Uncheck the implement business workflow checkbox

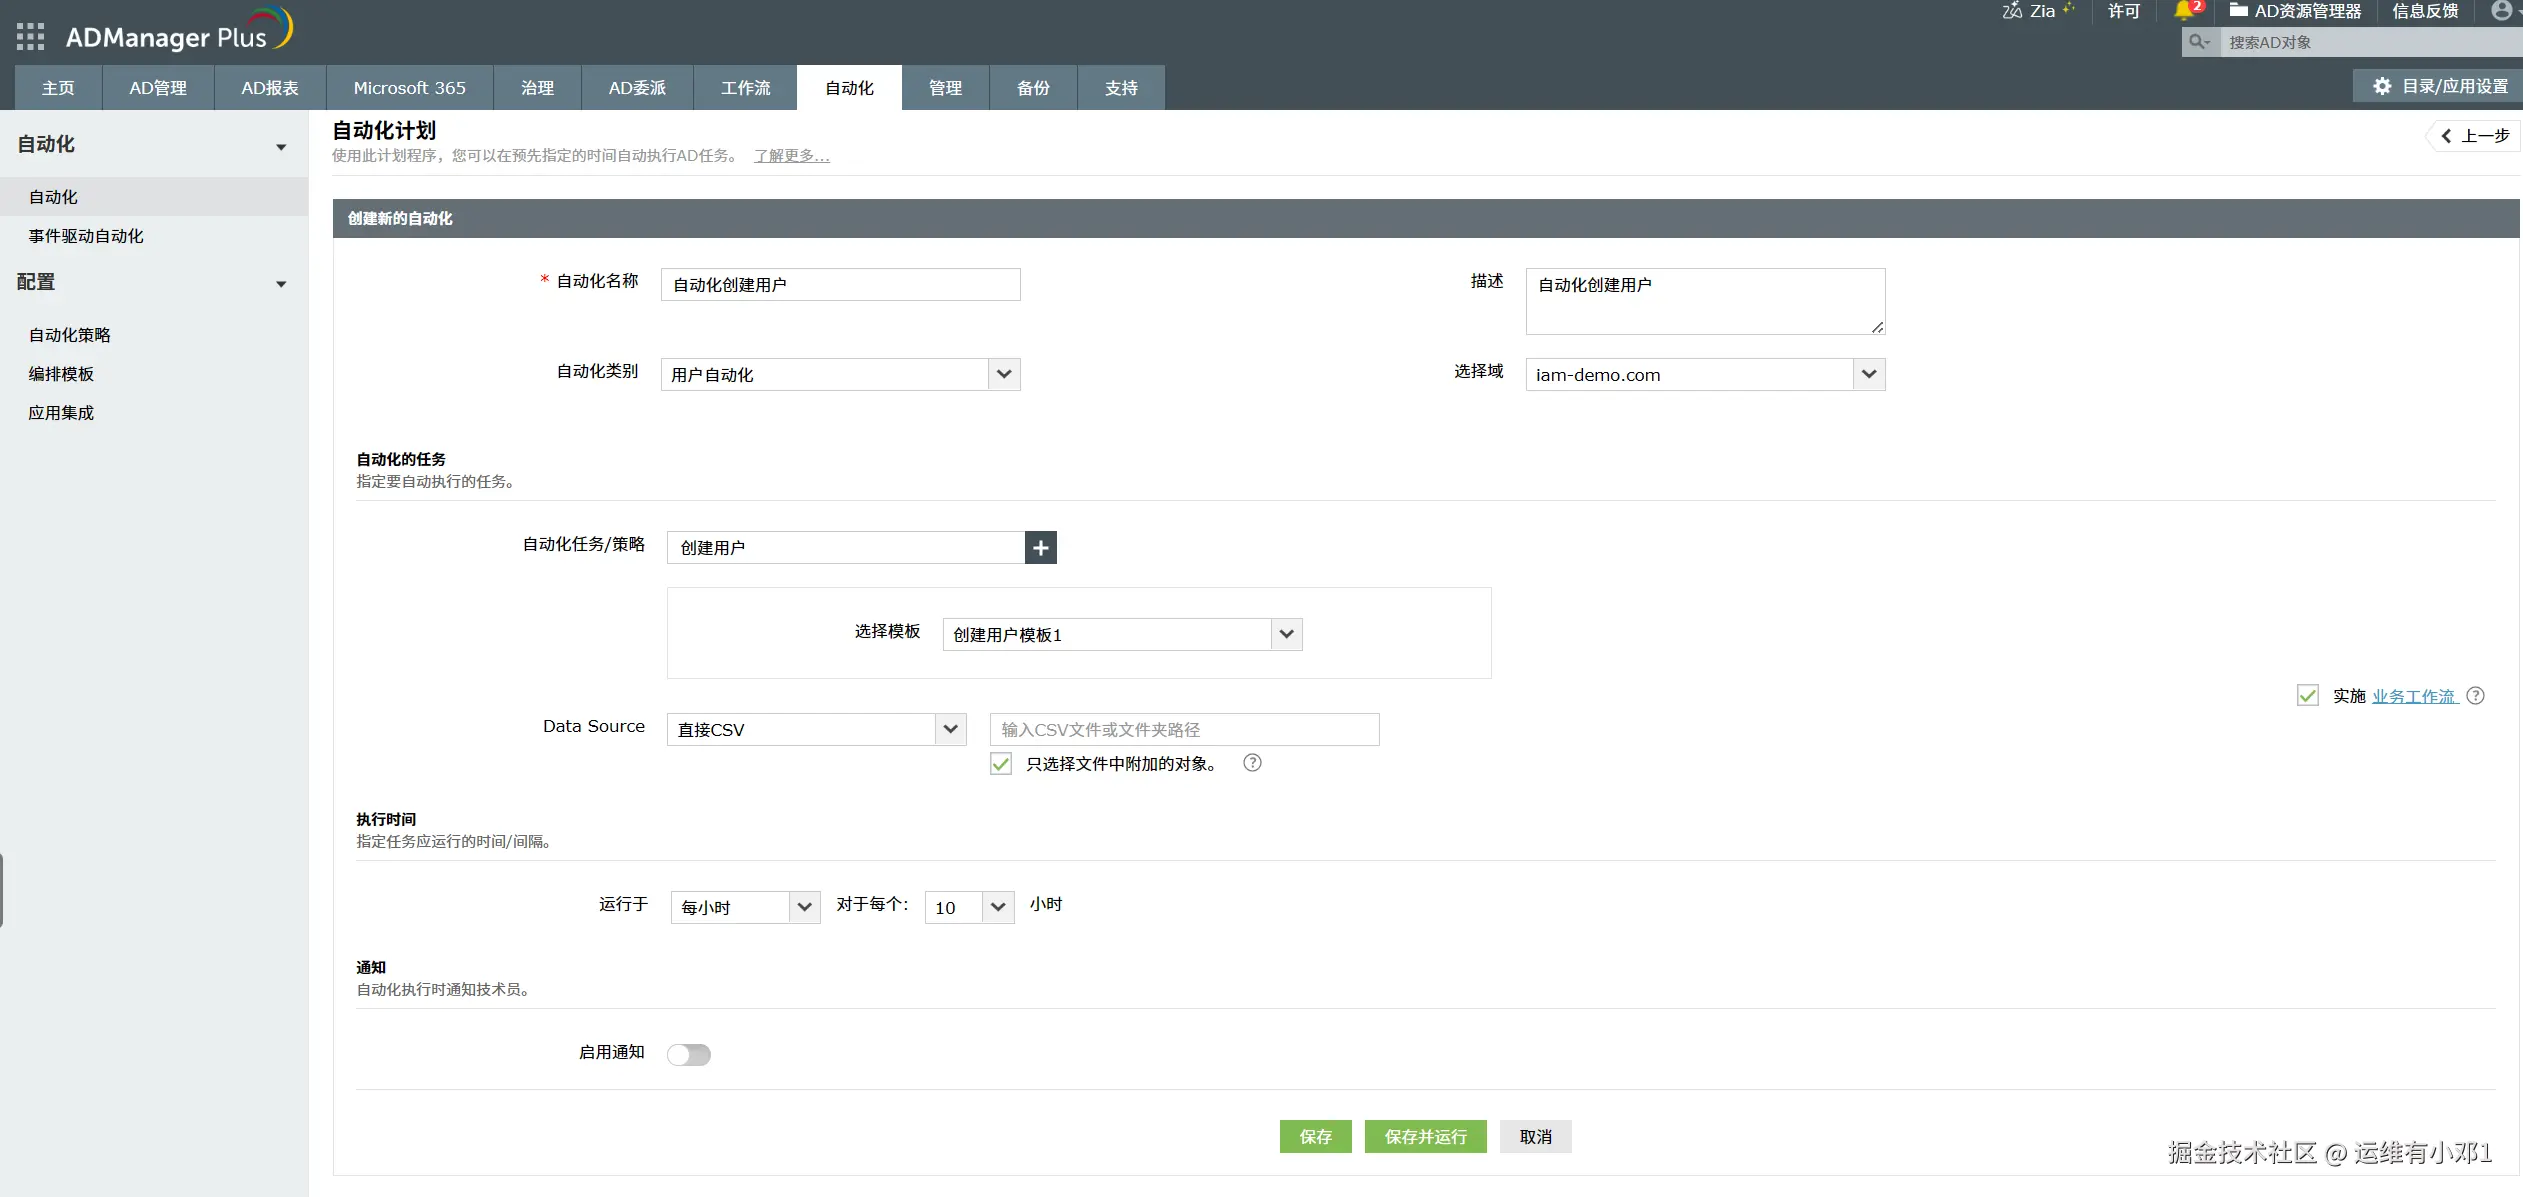2308,696
